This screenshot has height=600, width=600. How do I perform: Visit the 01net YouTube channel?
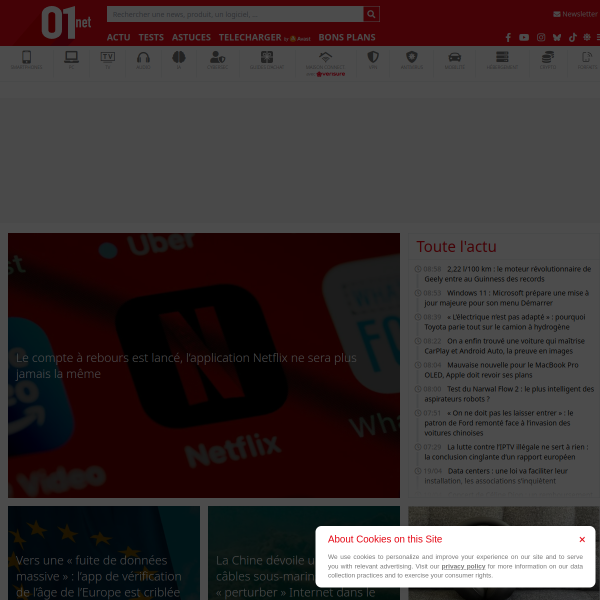point(524,37)
